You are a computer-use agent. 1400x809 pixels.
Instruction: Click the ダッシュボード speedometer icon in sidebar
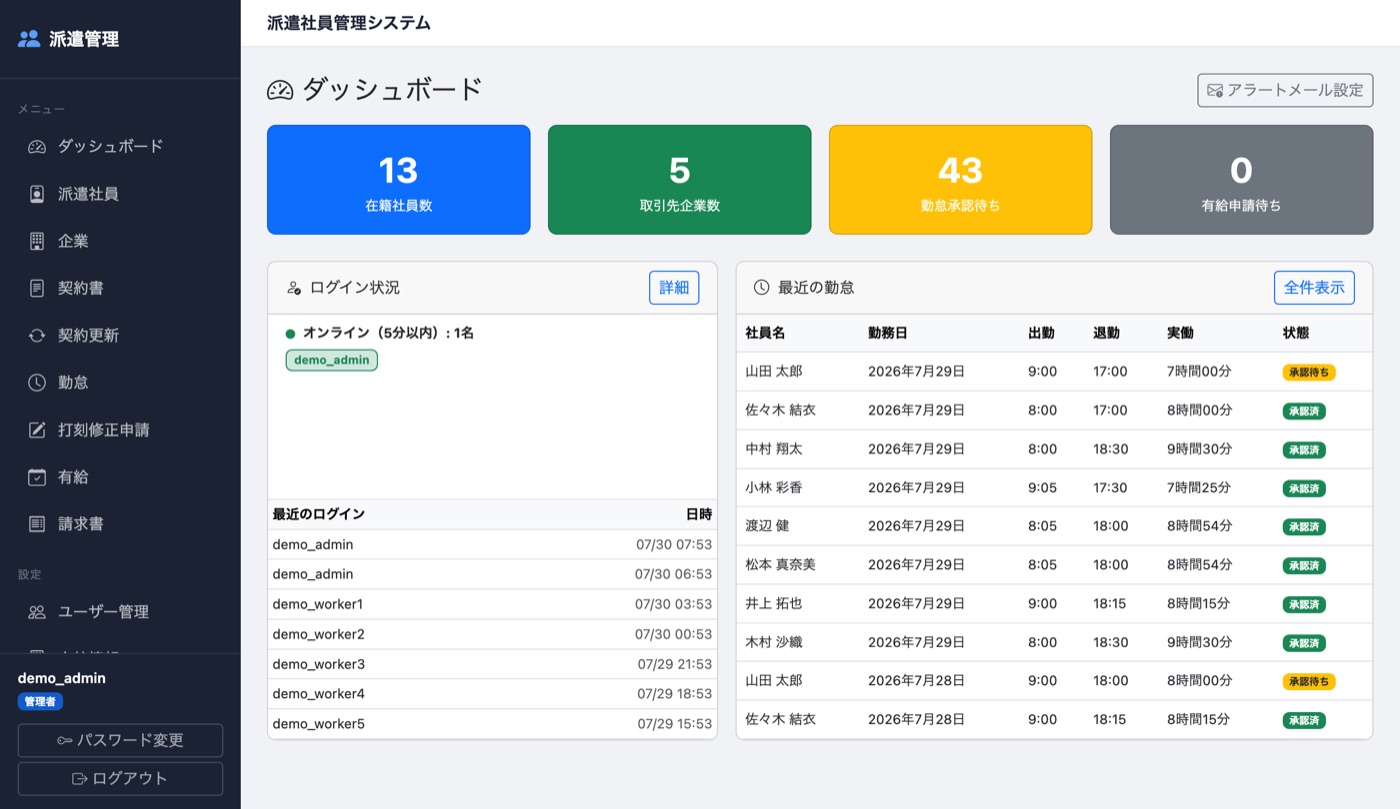pos(37,146)
